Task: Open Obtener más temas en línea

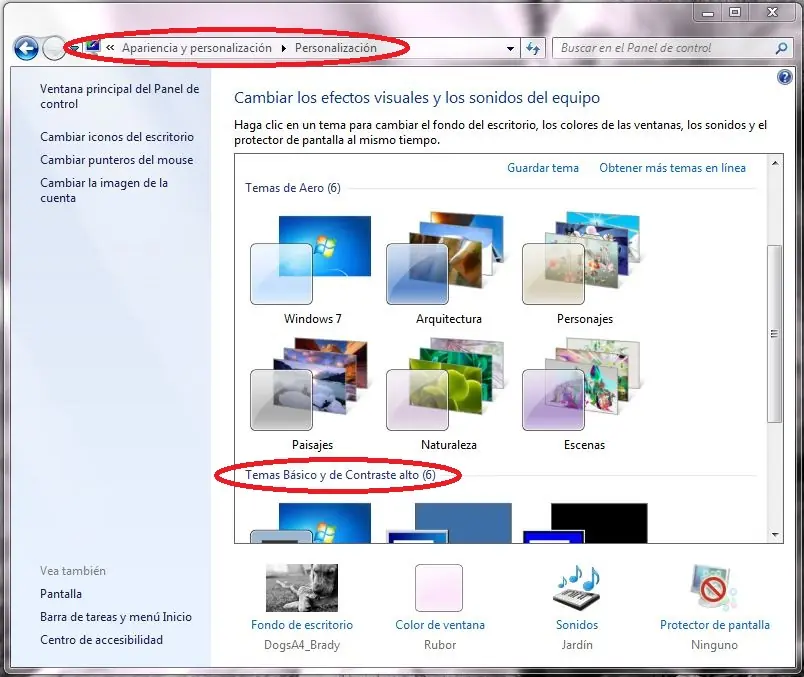Action: point(672,168)
